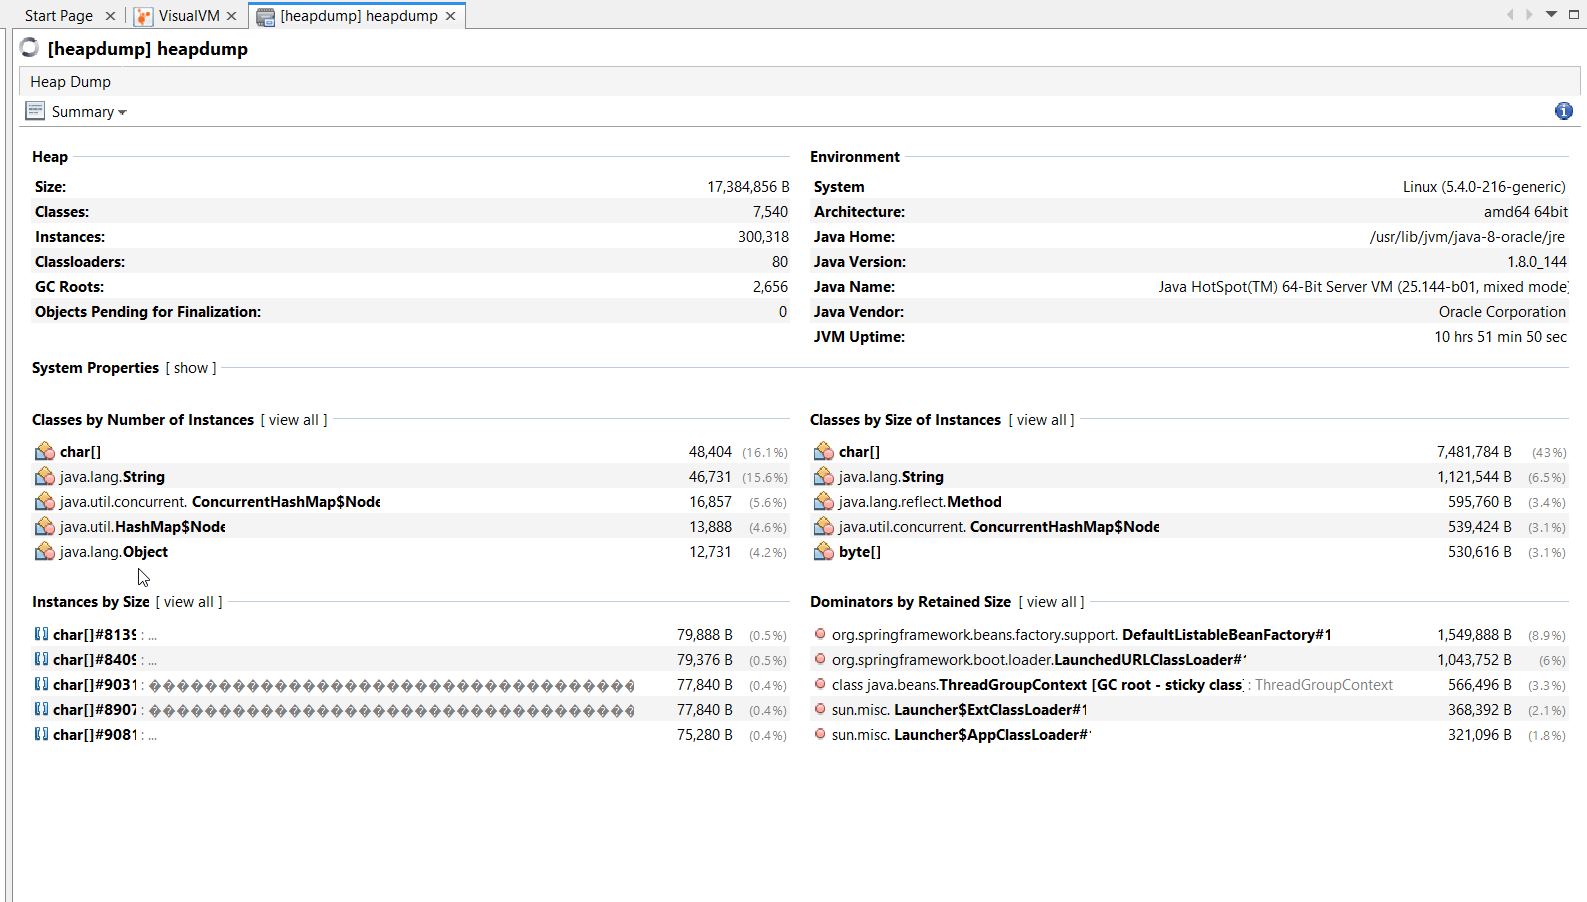The width and height of the screenshot is (1587, 902).
Task: Click red dot beside DefaultListableBeanFactory#1
Action: [x=820, y=634]
